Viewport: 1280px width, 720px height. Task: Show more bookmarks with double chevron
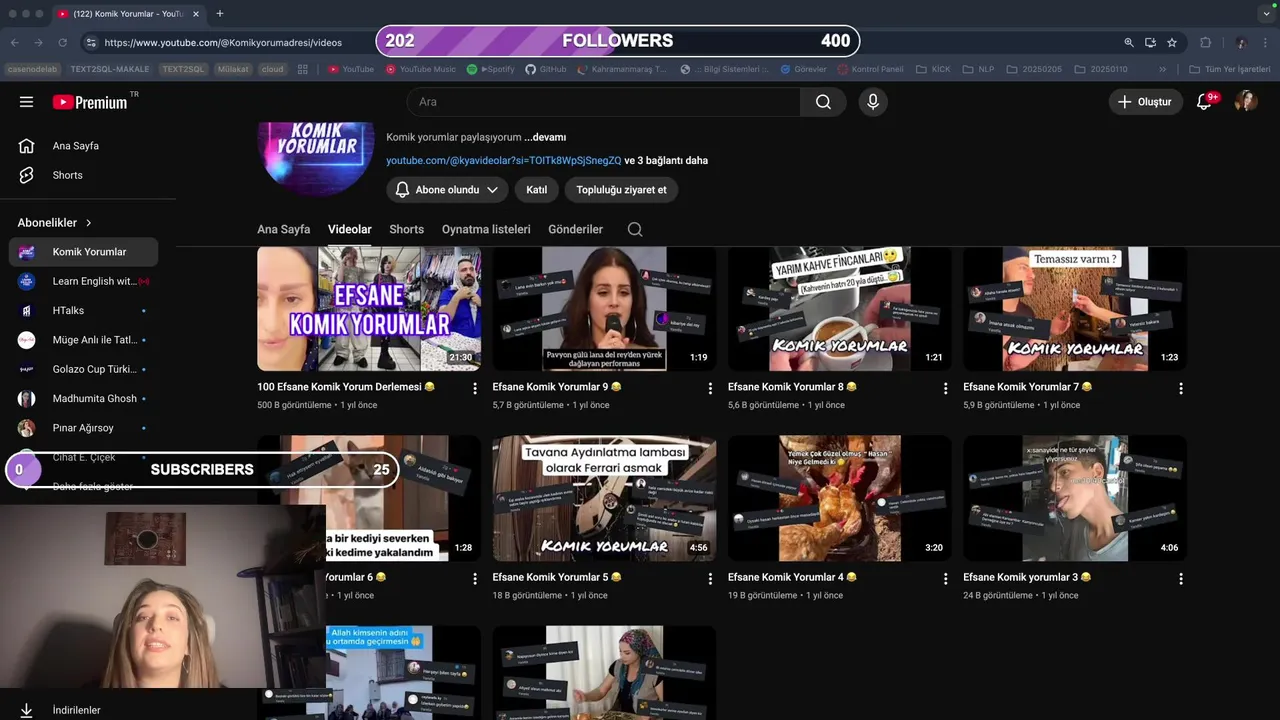click(1162, 69)
